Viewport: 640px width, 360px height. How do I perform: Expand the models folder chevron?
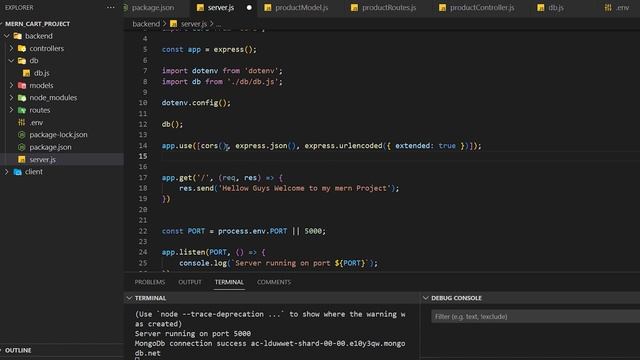click(11, 85)
